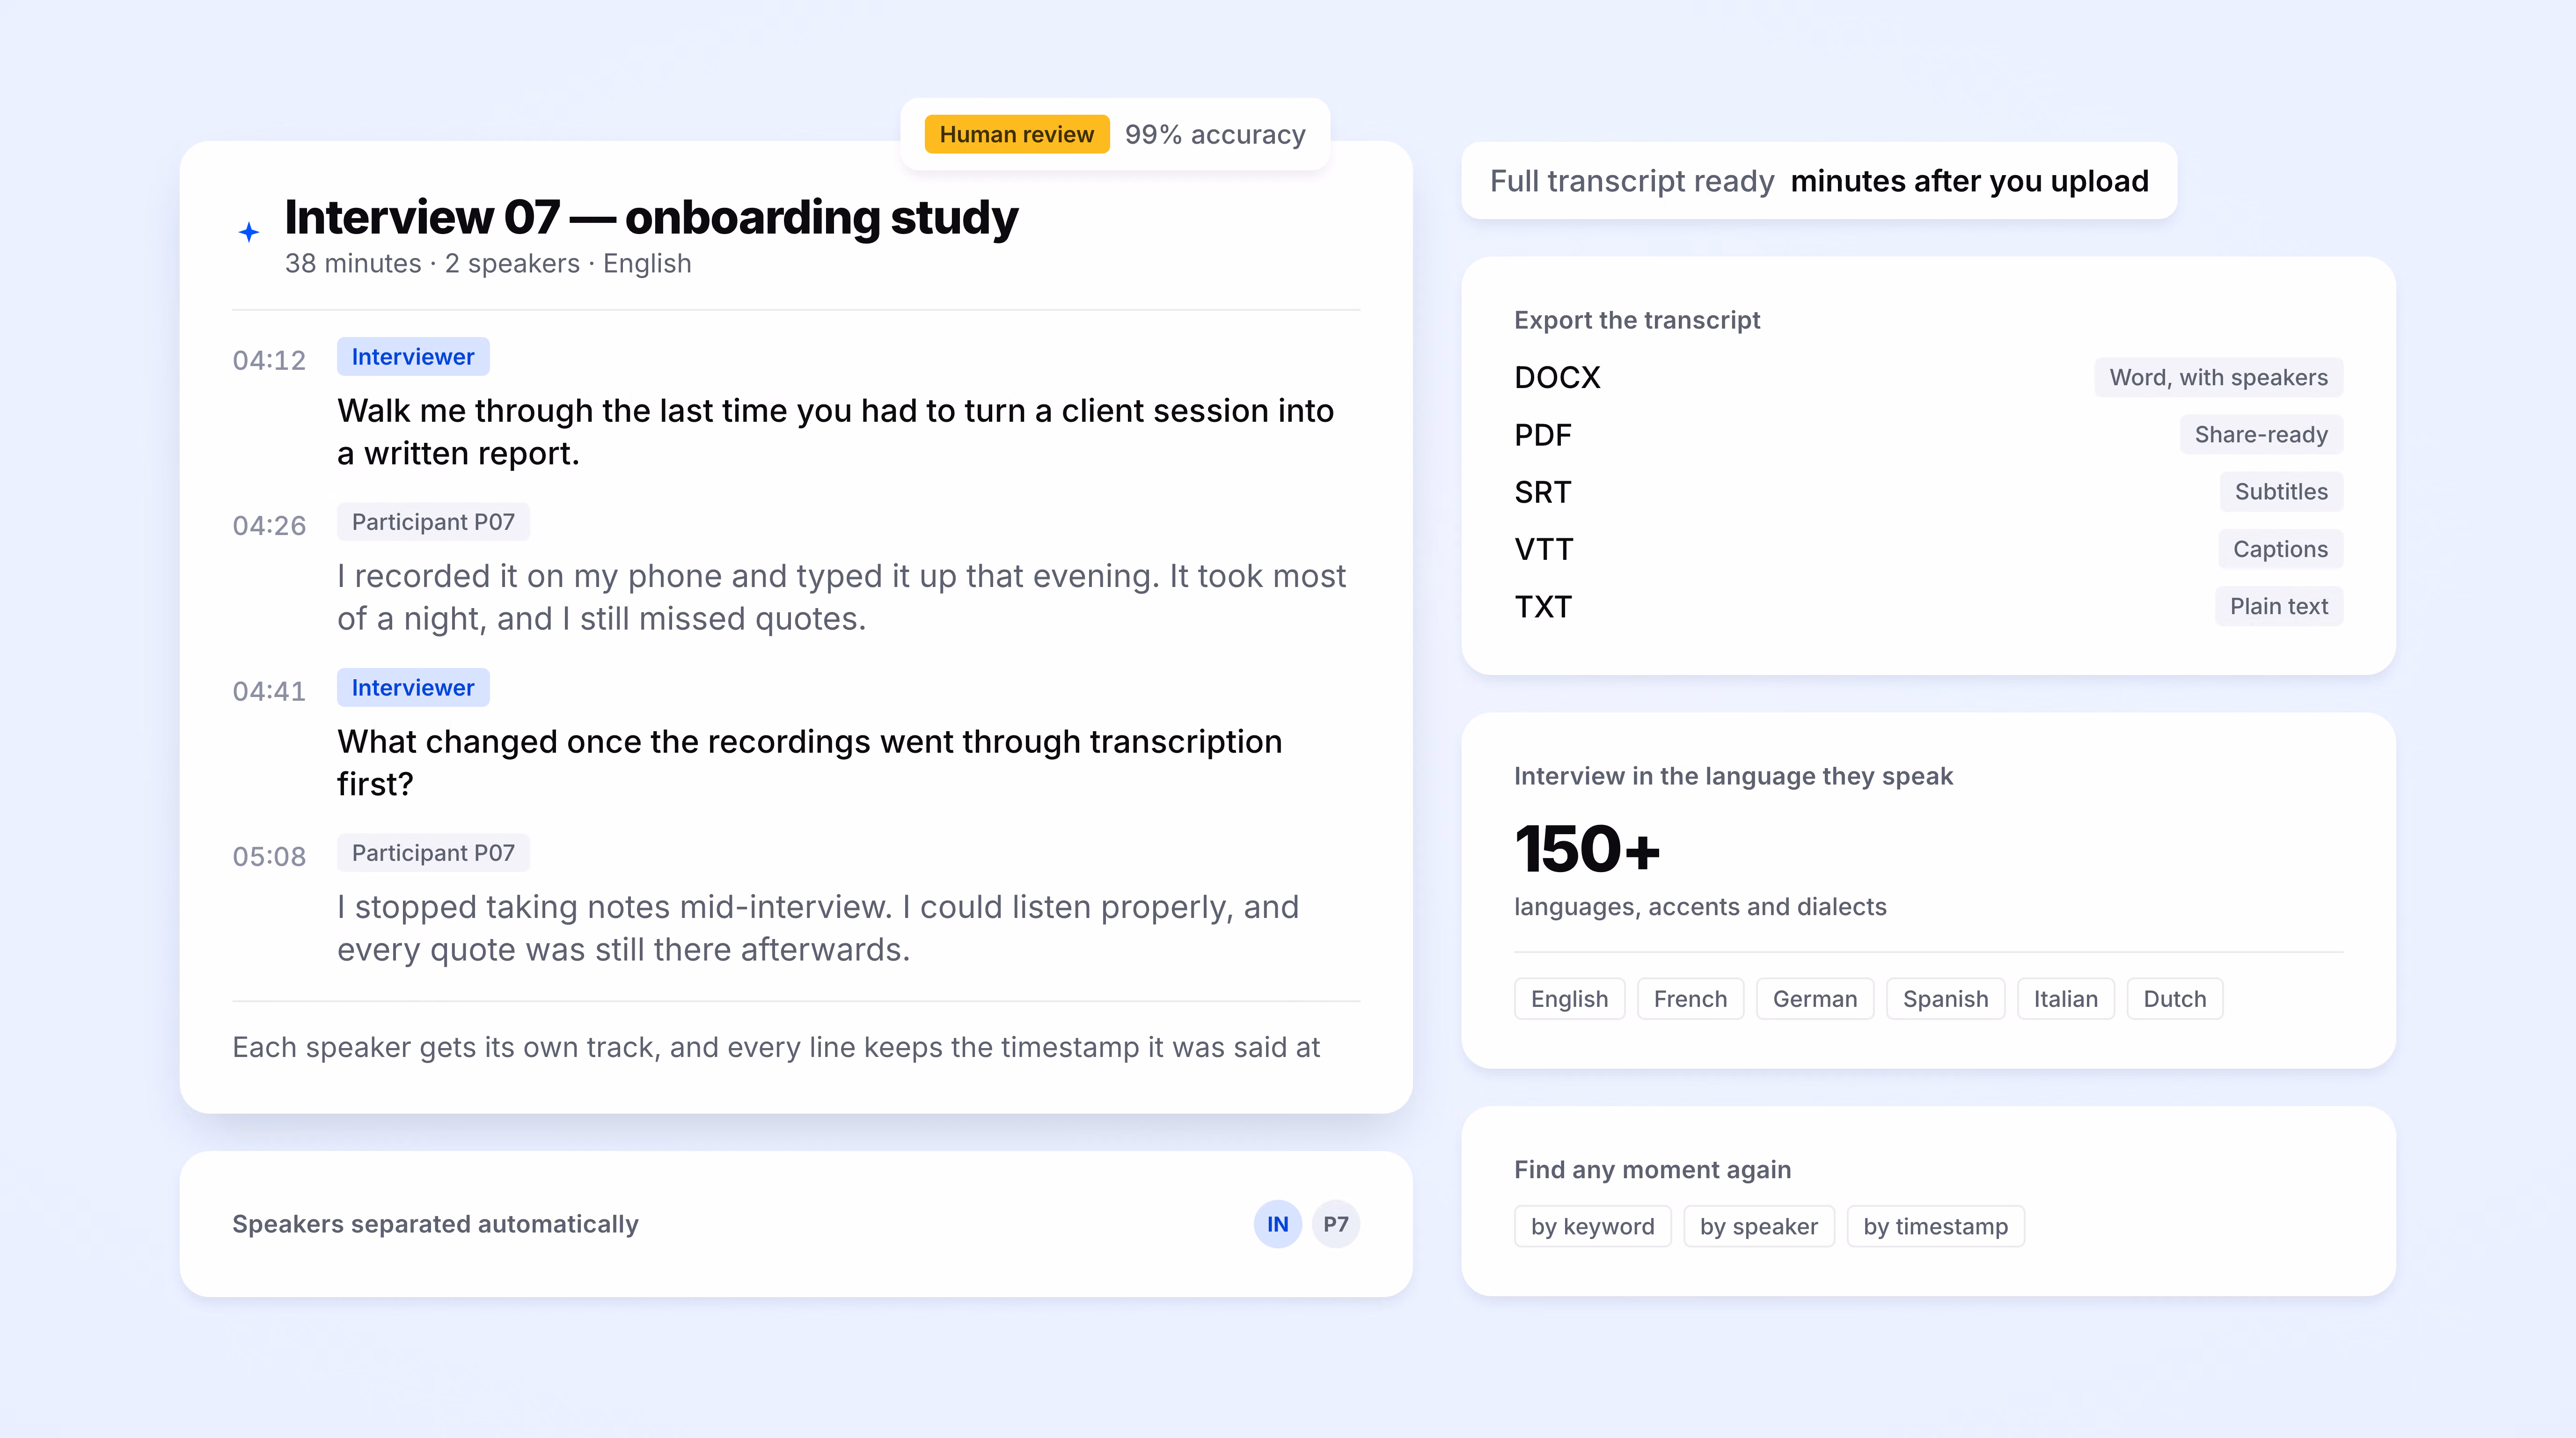The image size is (2576, 1438).
Task: Jump to the 05:08 timestamp
Action: click(269, 856)
